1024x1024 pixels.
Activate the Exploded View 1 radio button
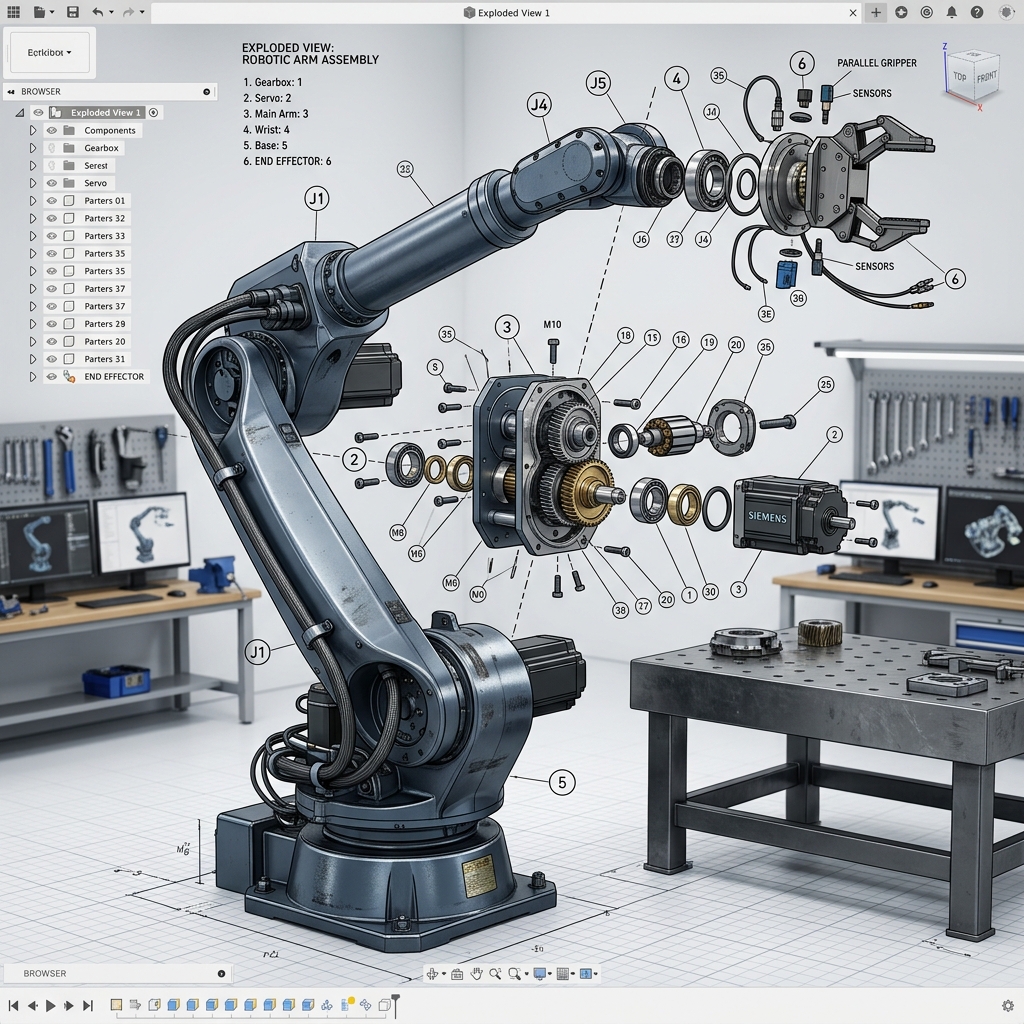[x=153, y=112]
